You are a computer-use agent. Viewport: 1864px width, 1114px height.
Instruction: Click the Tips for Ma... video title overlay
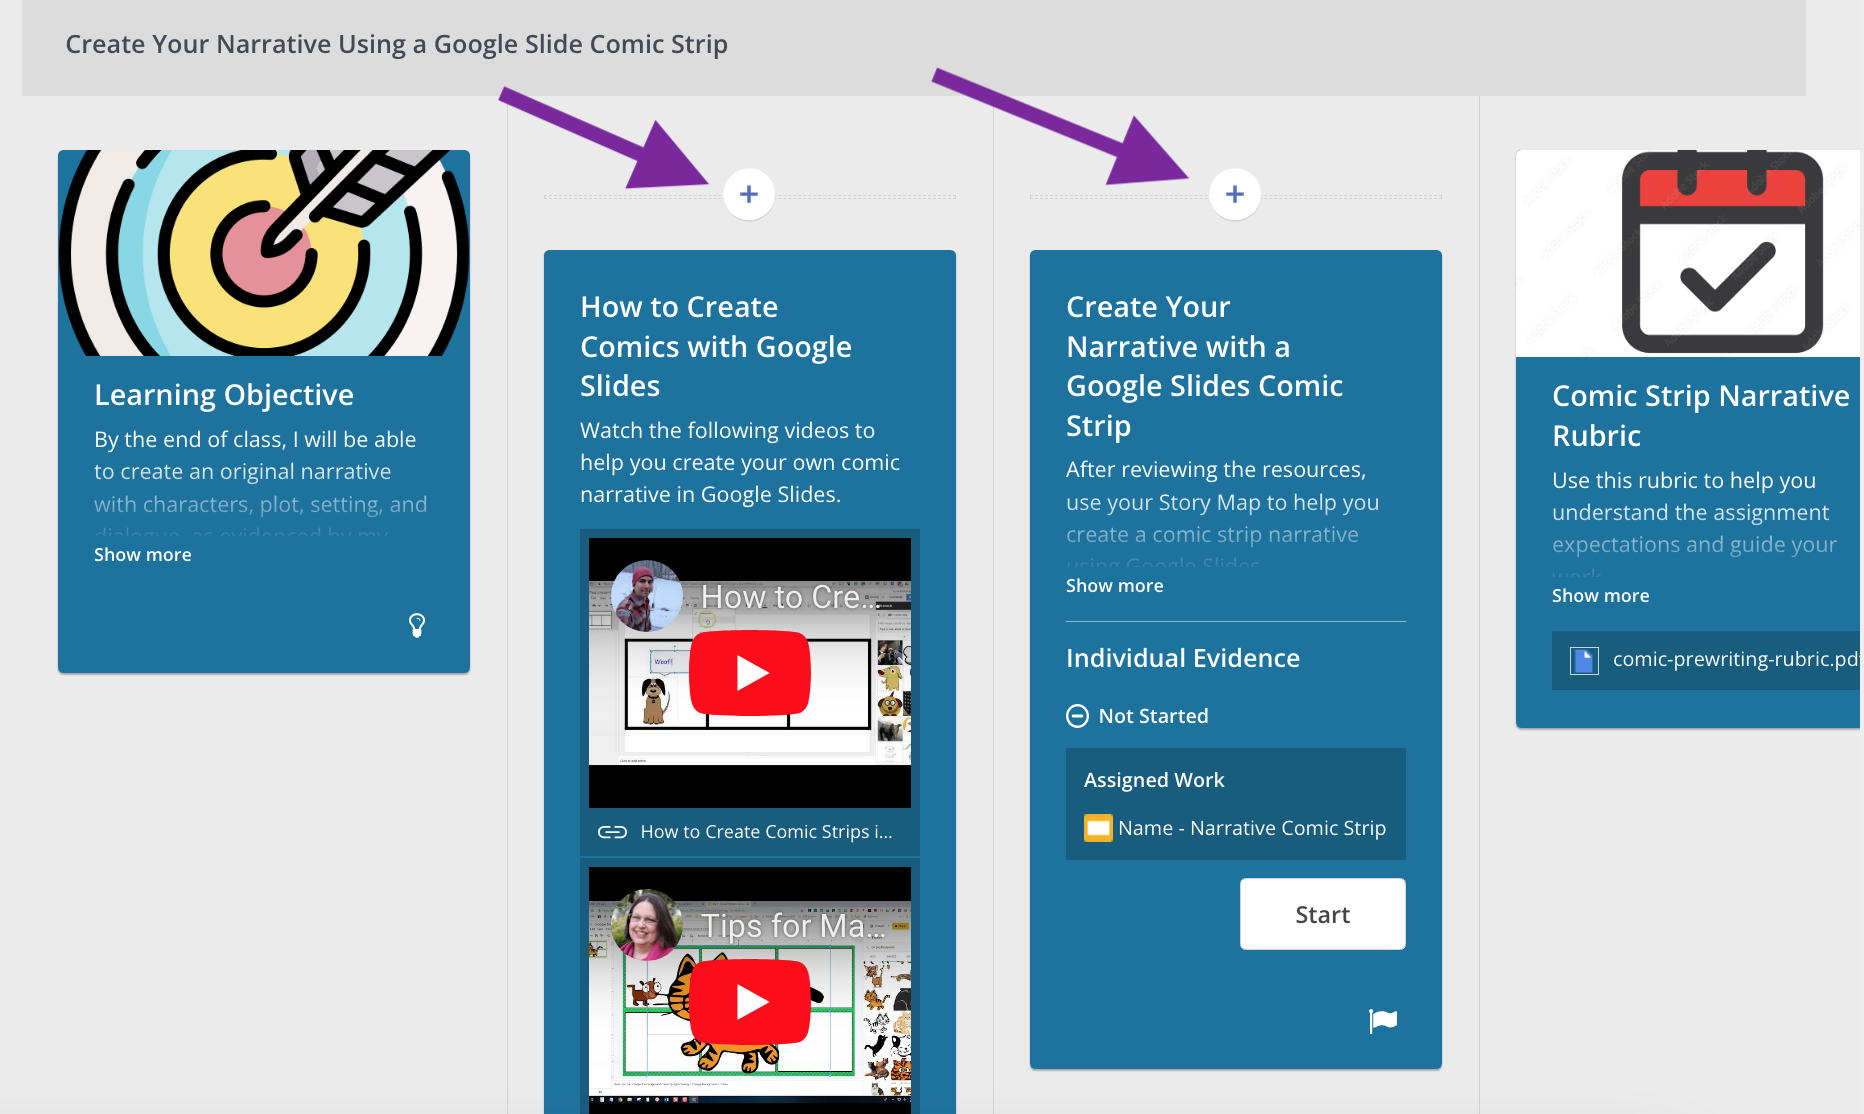792,926
